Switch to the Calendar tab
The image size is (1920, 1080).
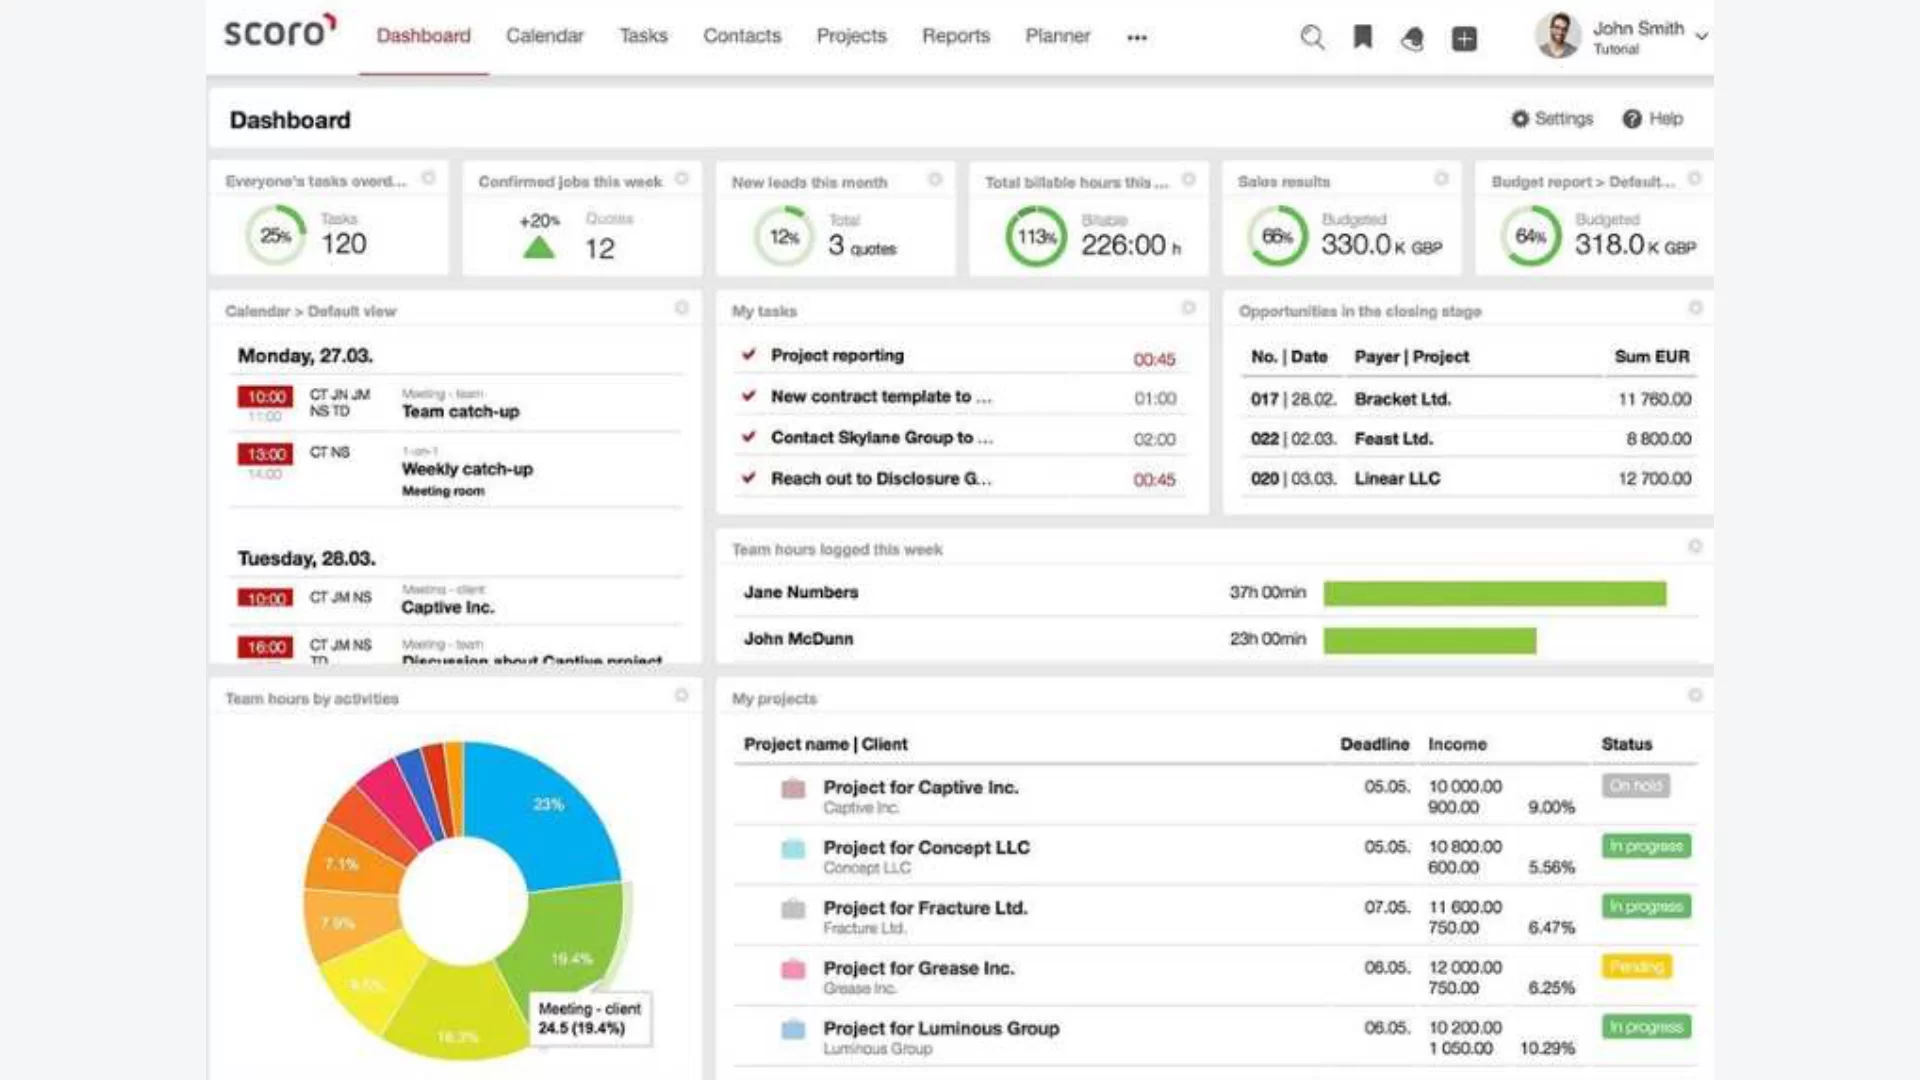tap(544, 36)
